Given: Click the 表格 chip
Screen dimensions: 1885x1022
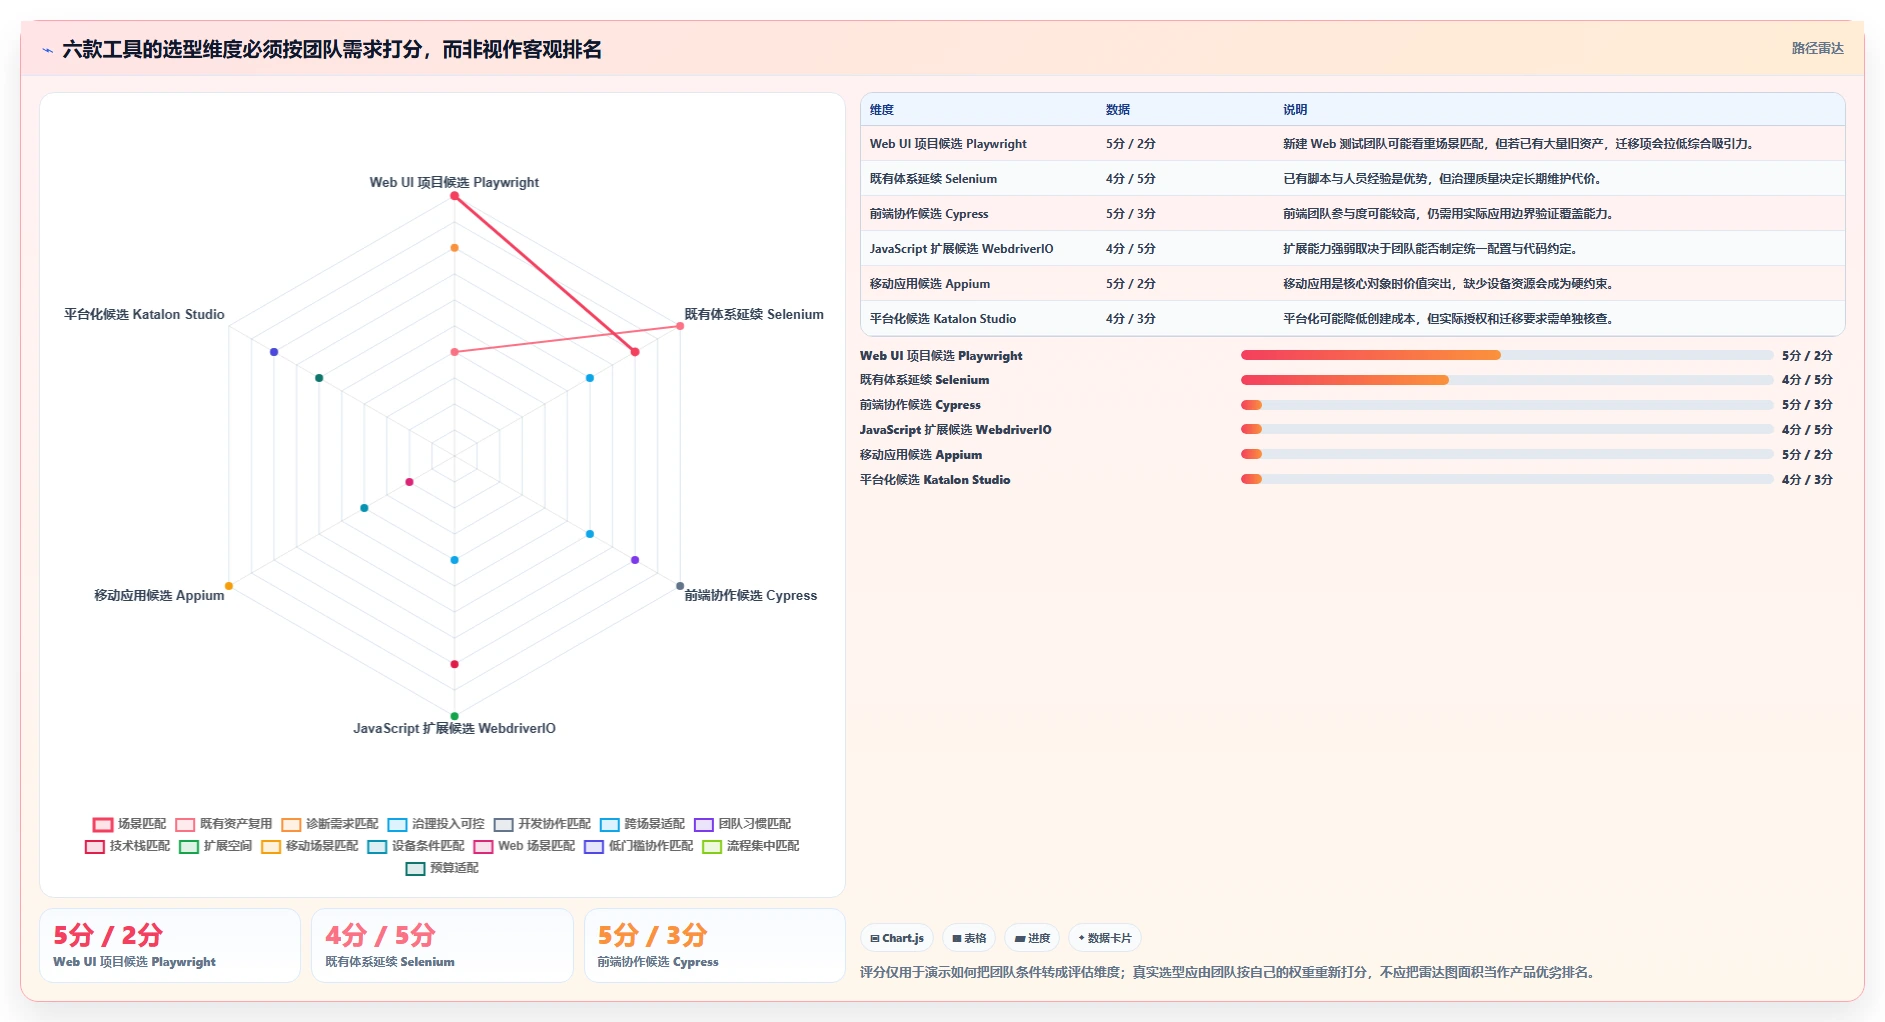Looking at the screenshot, I should 969,938.
